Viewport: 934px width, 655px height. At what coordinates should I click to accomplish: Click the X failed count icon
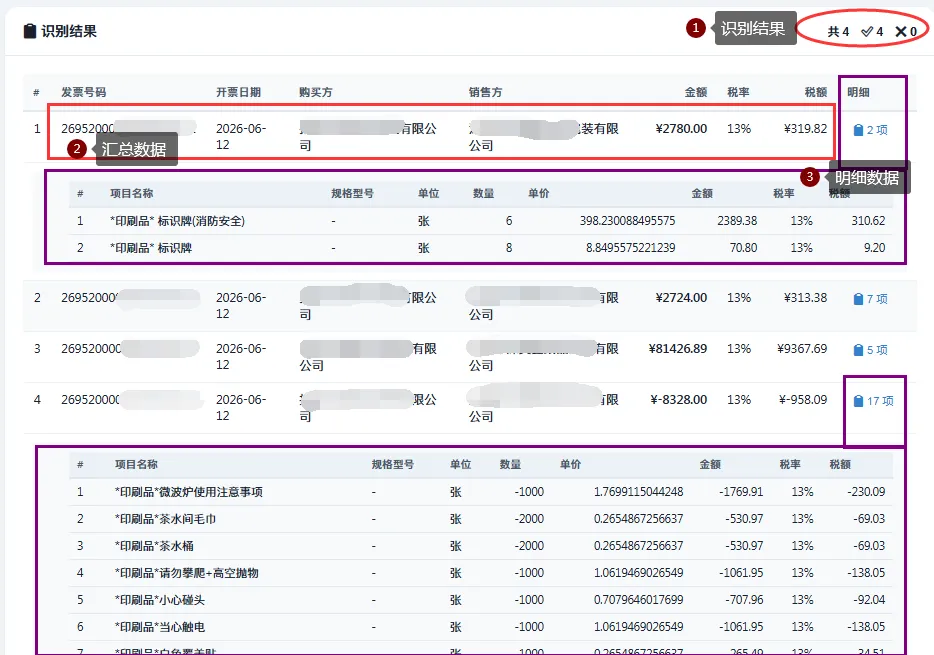click(x=901, y=32)
